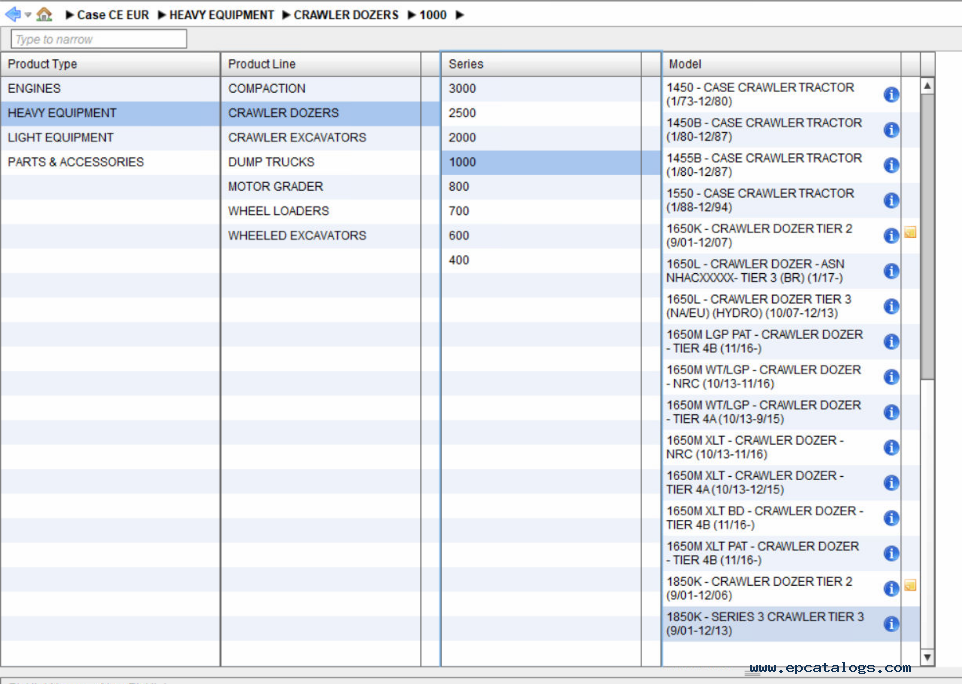The width and height of the screenshot is (962, 684).
Task: Select series 700
Action: pos(551,211)
